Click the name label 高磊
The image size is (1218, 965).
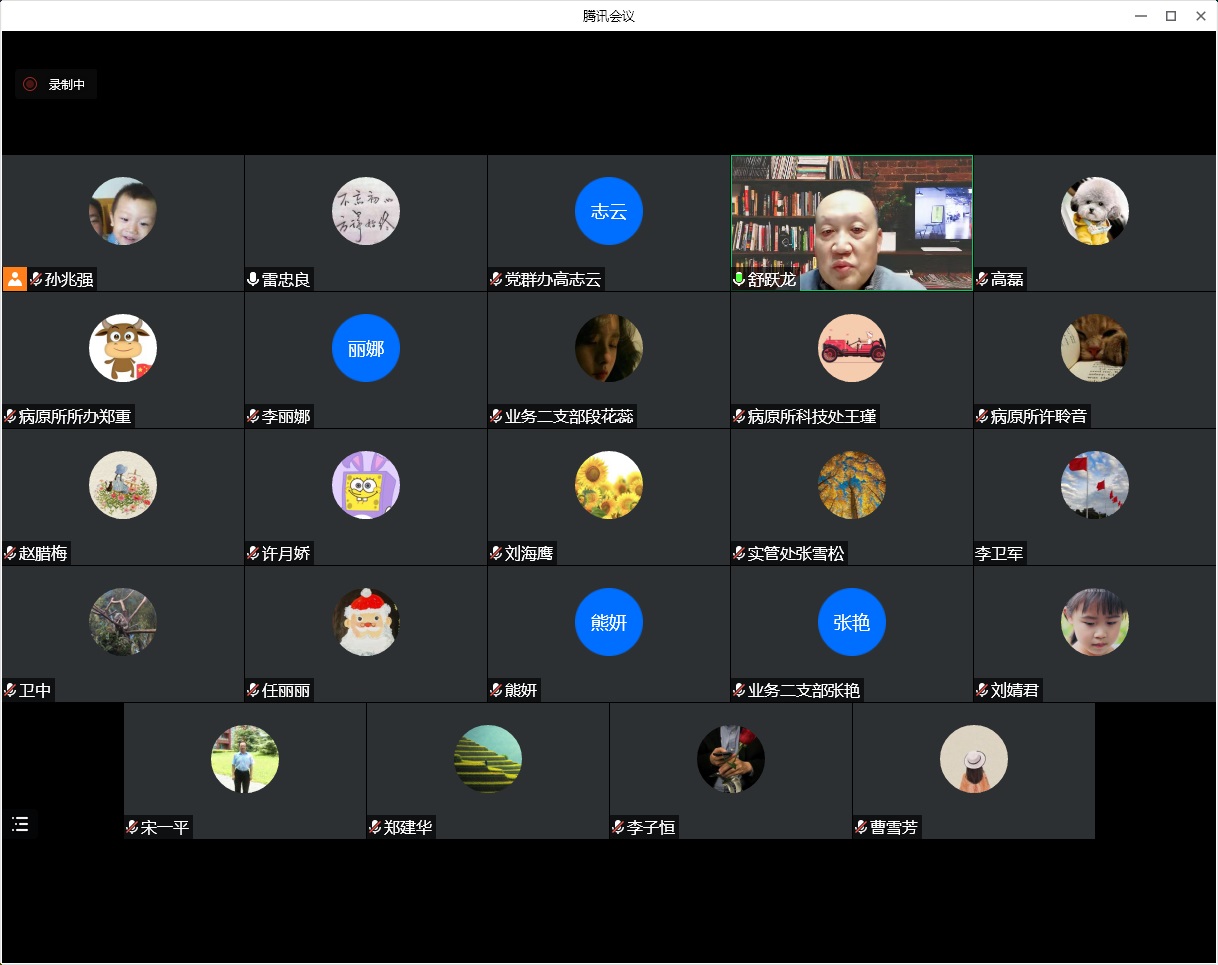[x=1007, y=279]
